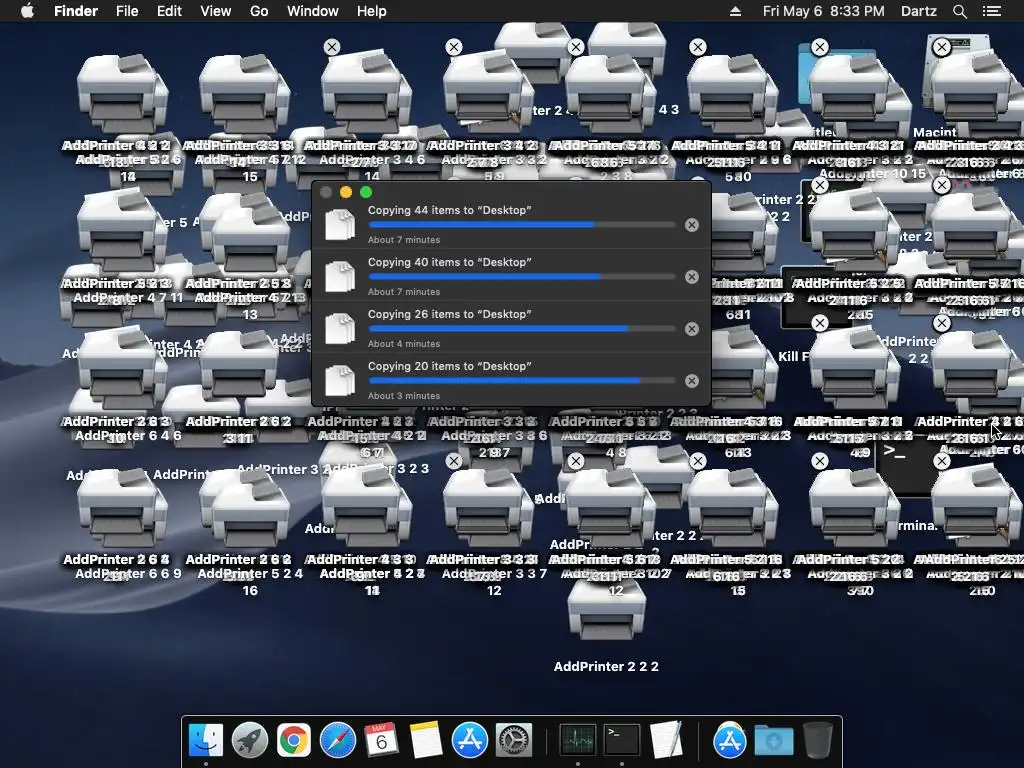Open the Apple menu
The width and height of the screenshot is (1024, 768).
click(x=27, y=11)
